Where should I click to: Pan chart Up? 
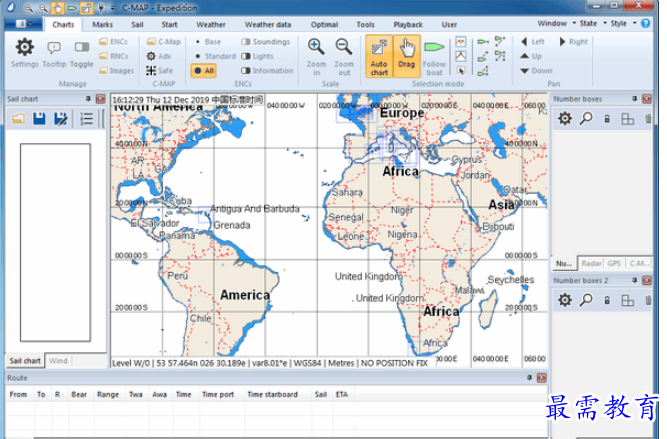coord(531,56)
